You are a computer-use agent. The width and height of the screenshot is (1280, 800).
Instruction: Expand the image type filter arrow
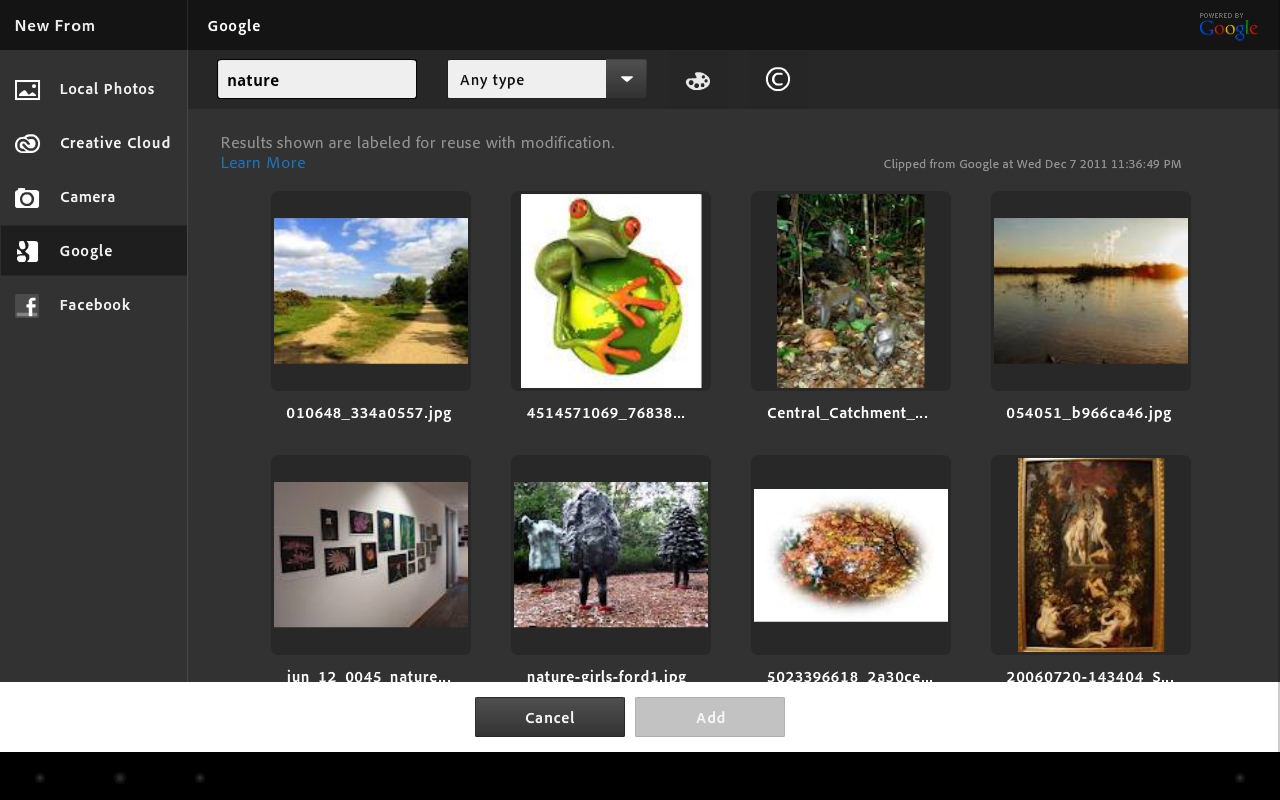click(626, 78)
